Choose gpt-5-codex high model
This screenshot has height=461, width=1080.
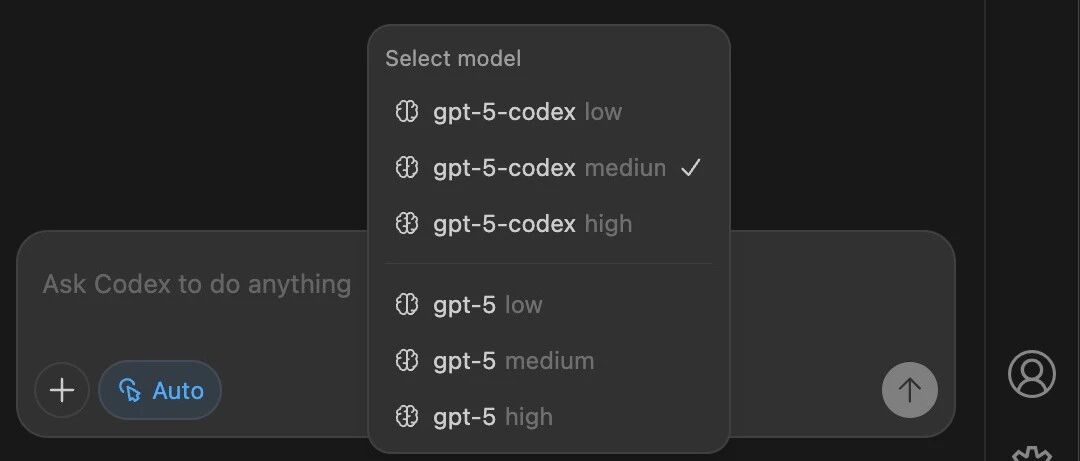click(532, 224)
